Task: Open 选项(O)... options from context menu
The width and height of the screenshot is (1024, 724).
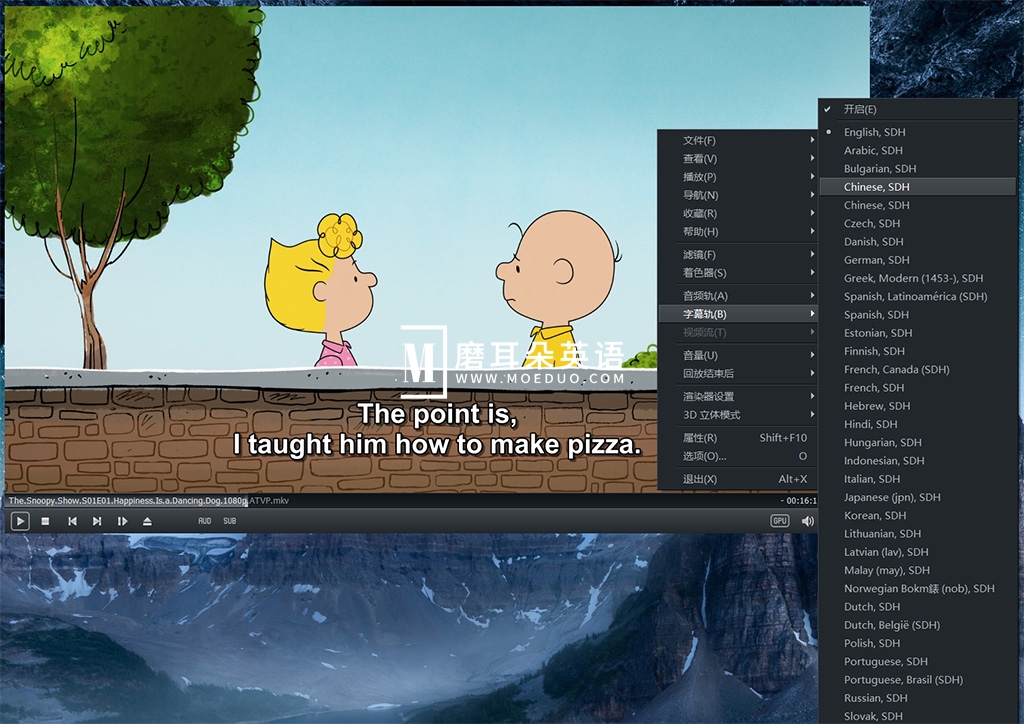Action: [704, 456]
